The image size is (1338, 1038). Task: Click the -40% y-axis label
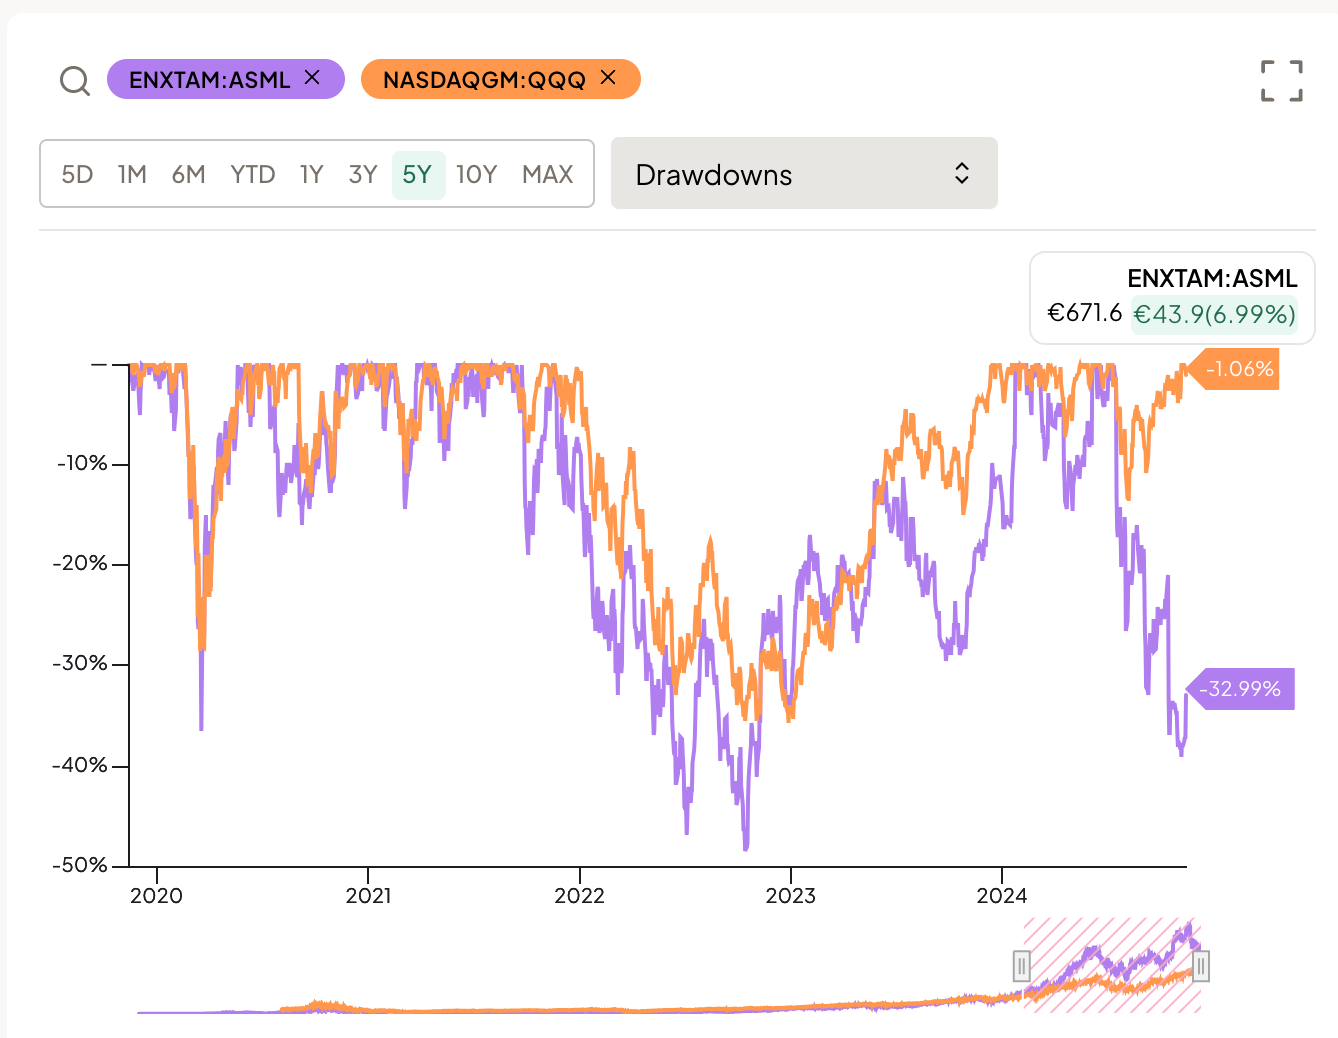pos(80,765)
